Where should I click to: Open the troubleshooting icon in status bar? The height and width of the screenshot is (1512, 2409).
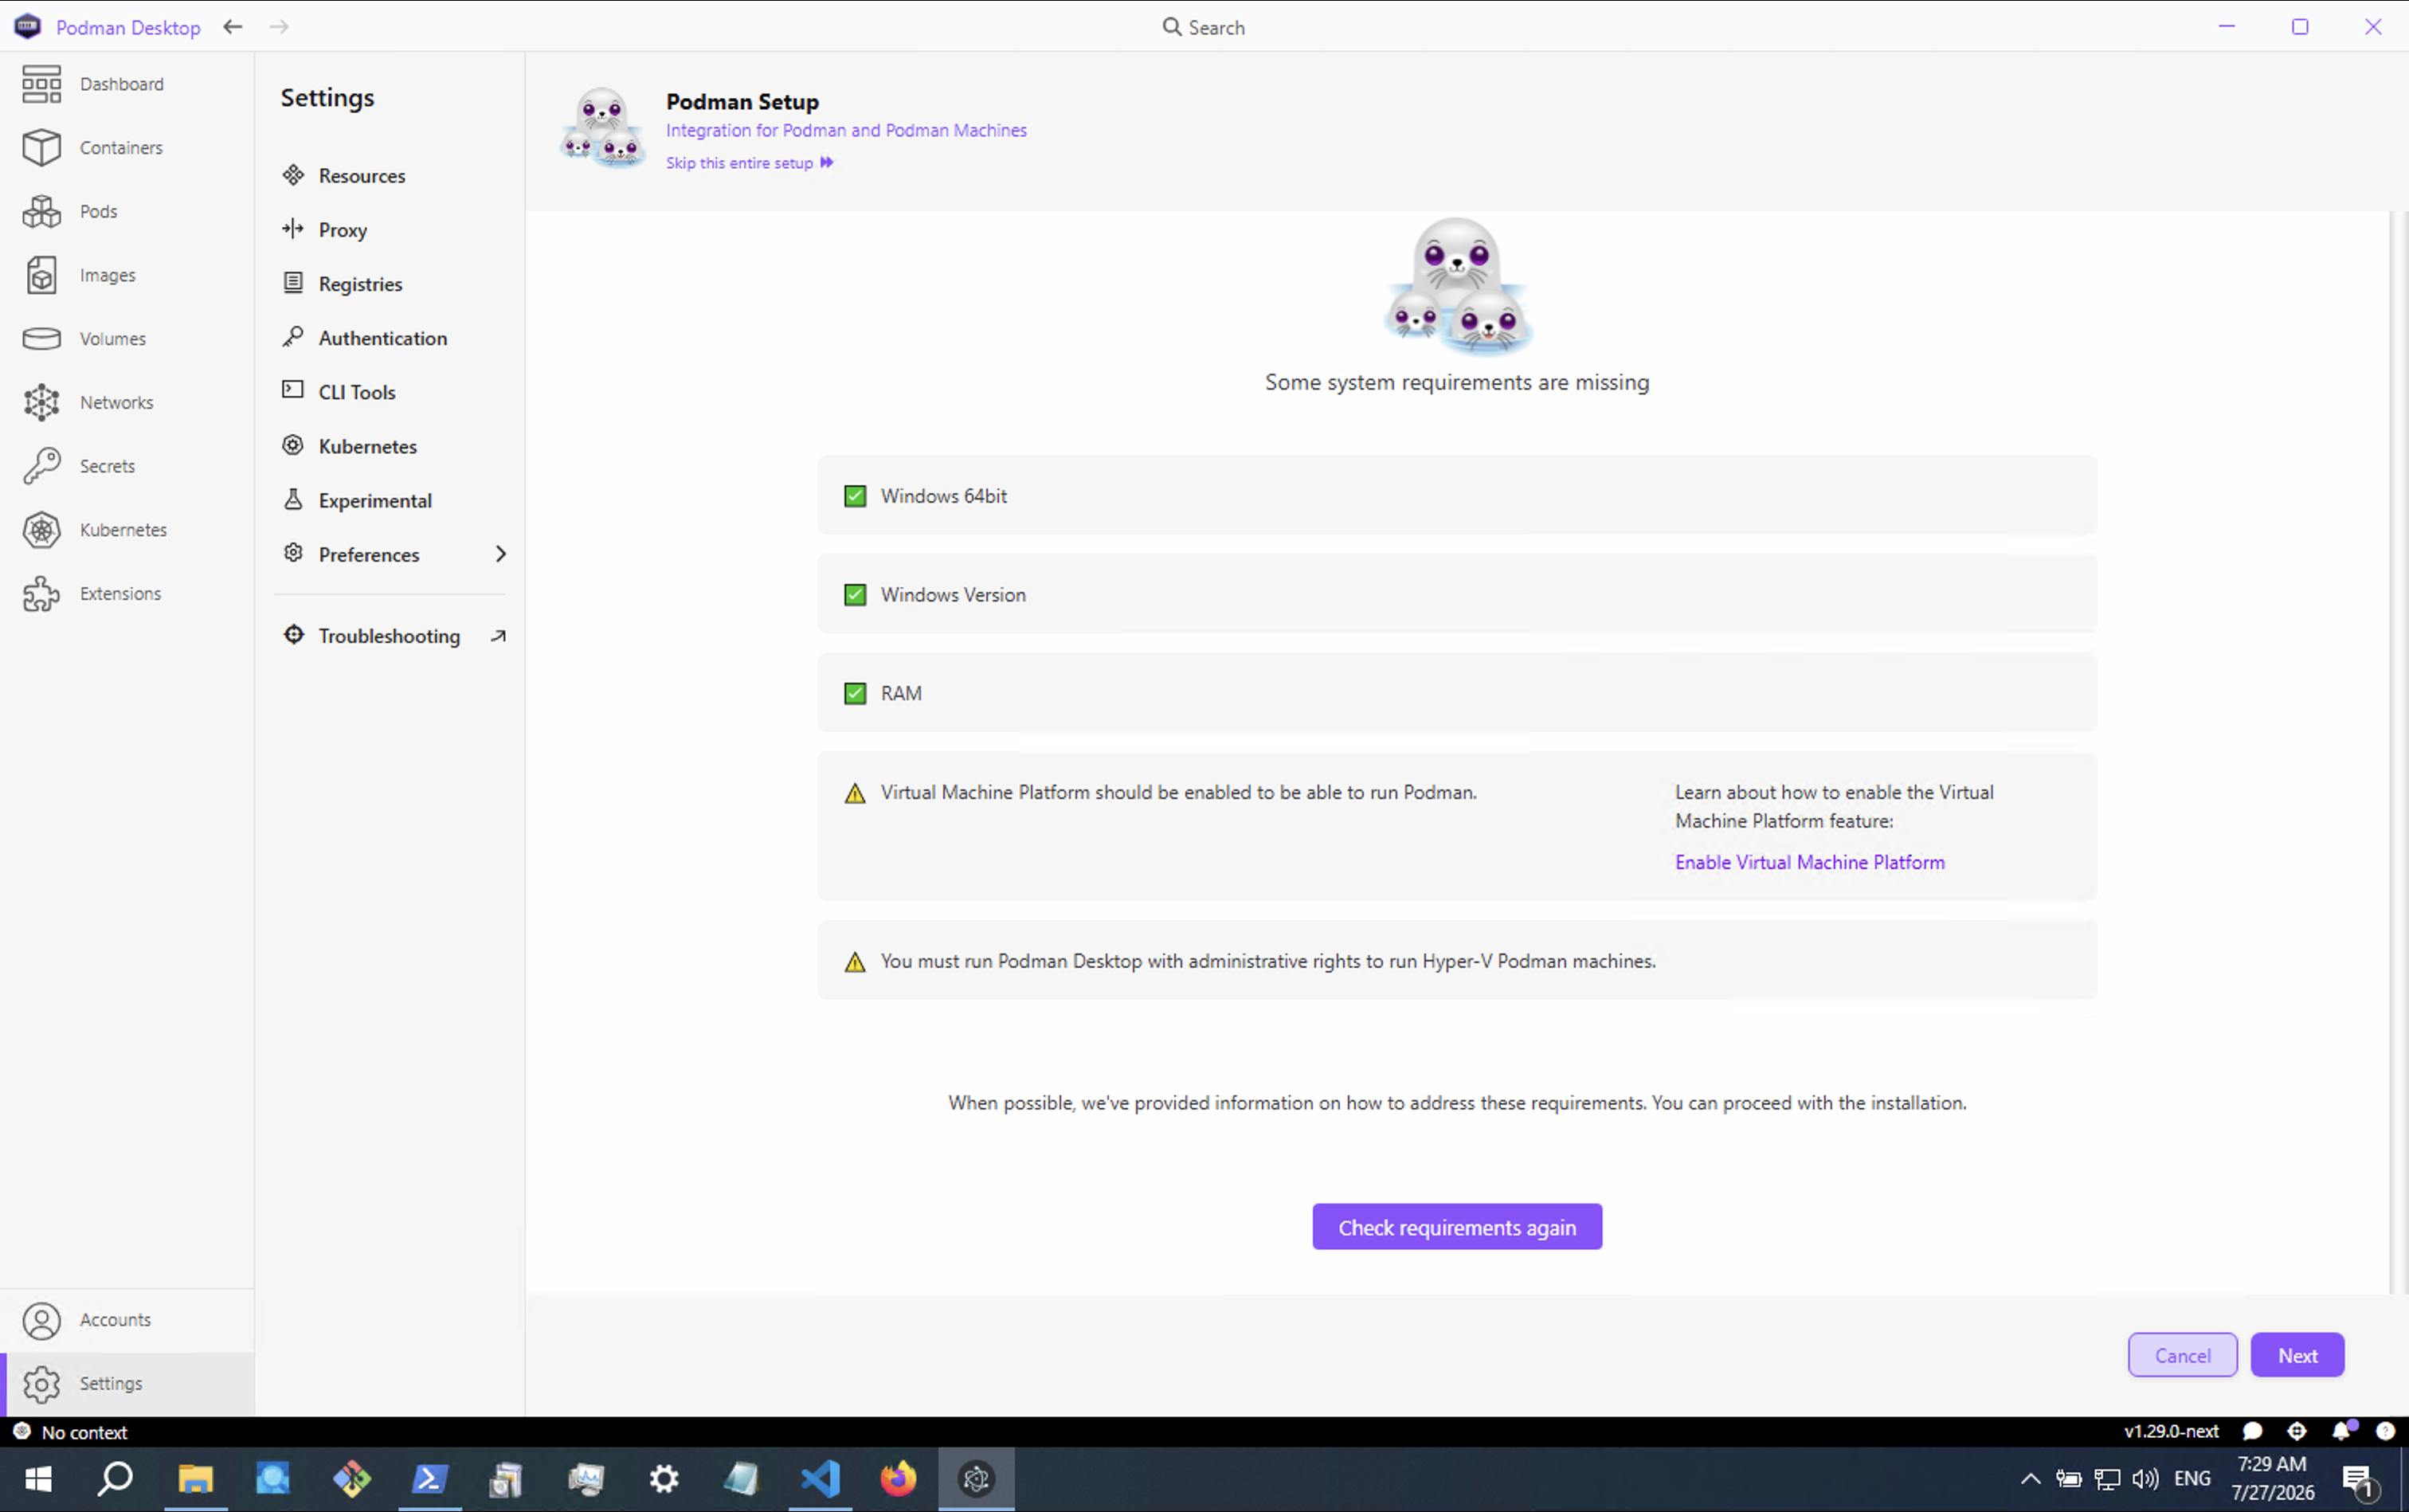2297,1431
